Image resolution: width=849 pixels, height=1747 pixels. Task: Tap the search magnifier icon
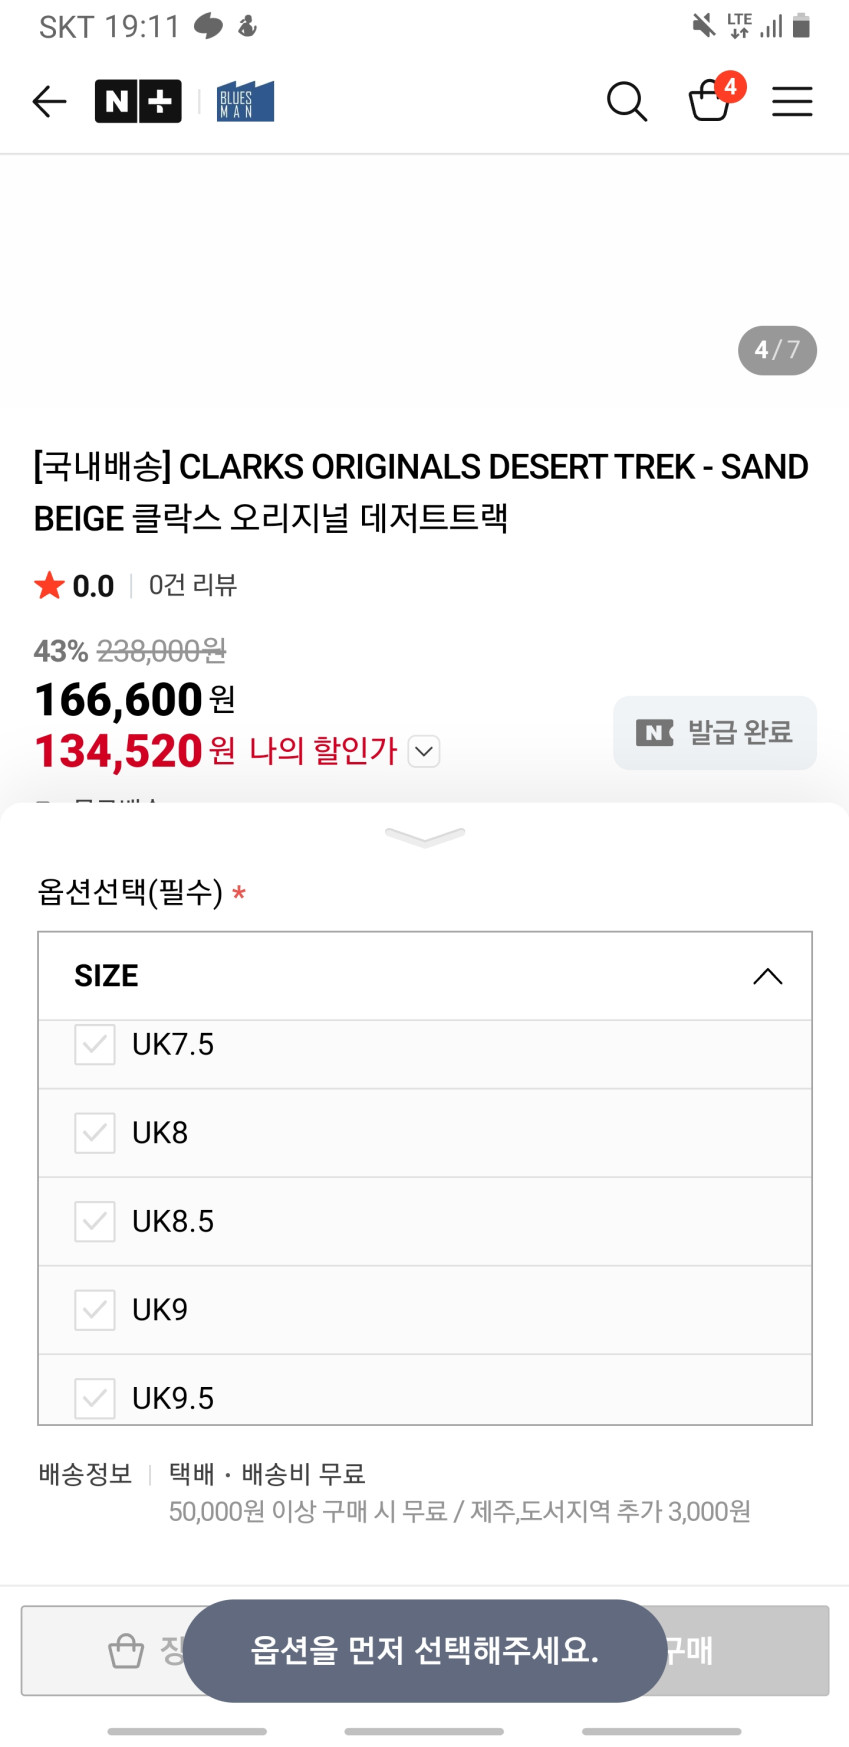coord(627,101)
